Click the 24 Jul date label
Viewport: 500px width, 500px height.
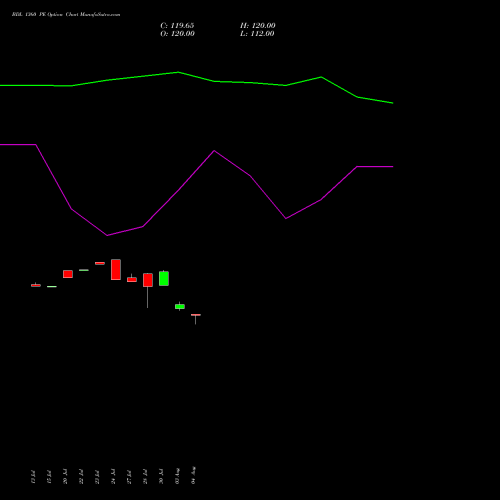[x=113, y=477]
